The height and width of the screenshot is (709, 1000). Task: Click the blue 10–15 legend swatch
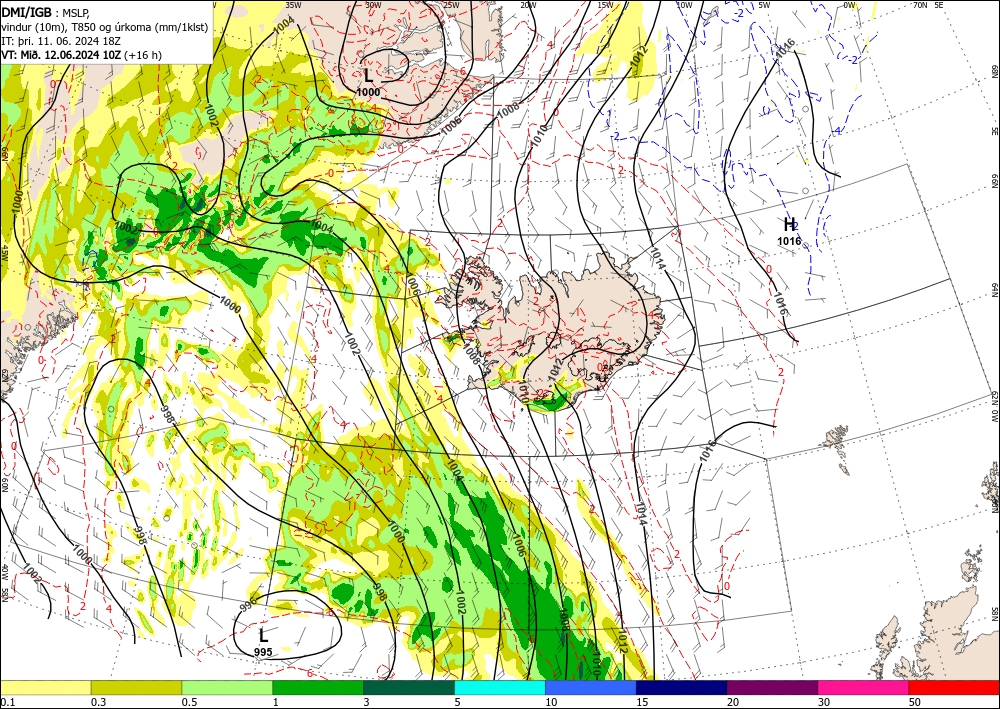click(x=591, y=687)
